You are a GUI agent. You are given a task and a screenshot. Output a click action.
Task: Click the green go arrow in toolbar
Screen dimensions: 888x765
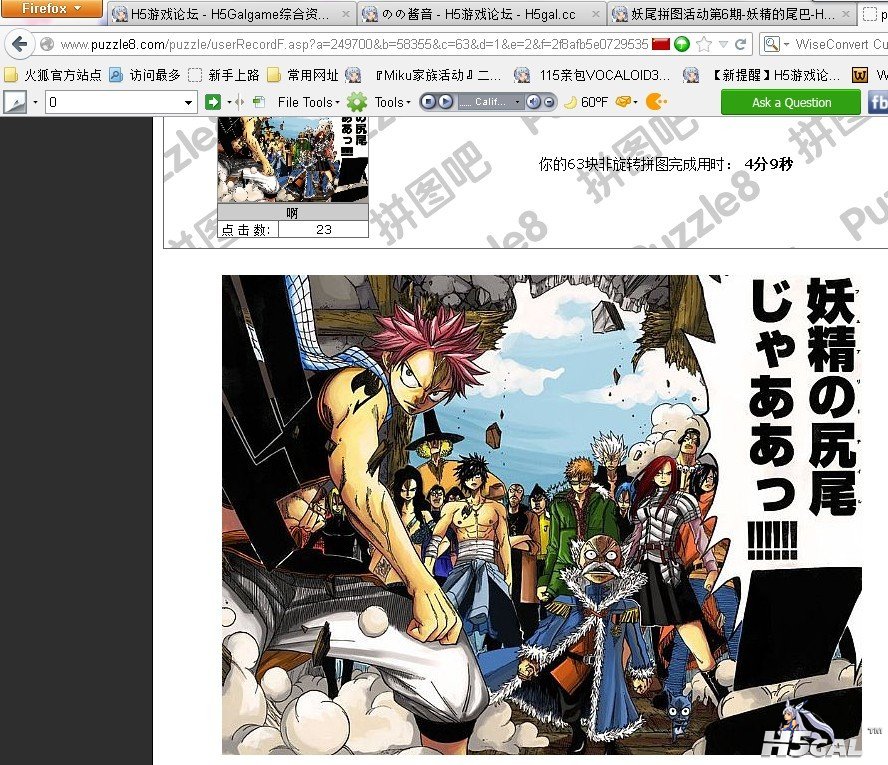tap(212, 102)
